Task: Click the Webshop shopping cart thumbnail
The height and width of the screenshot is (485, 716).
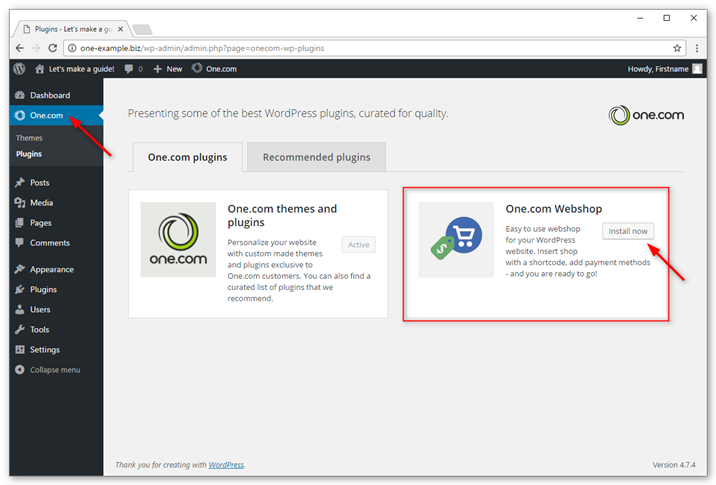Action: coord(456,240)
